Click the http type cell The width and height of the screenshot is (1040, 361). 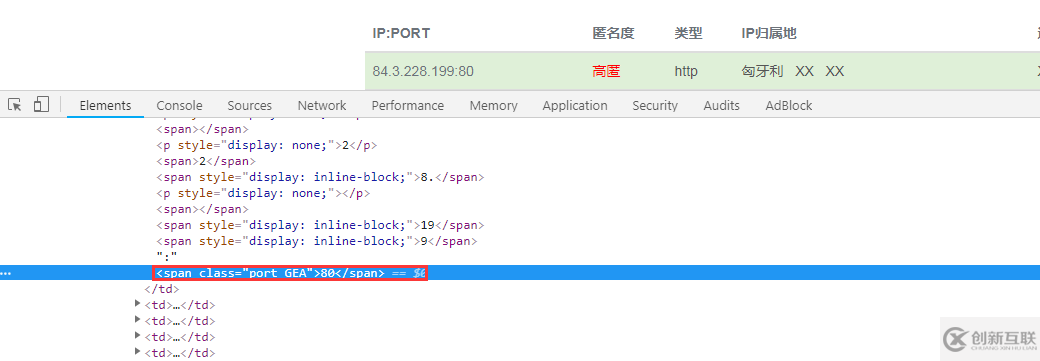click(x=686, y=71)
